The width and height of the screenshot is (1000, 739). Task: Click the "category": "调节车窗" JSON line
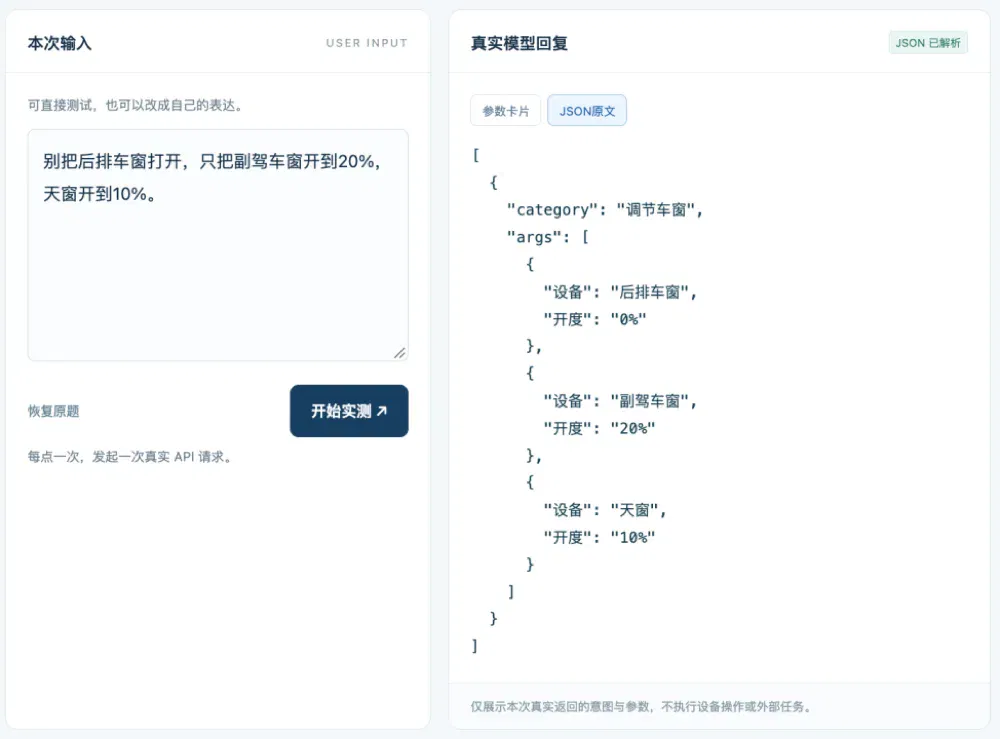pyautogui.click(x=604, y=210)
